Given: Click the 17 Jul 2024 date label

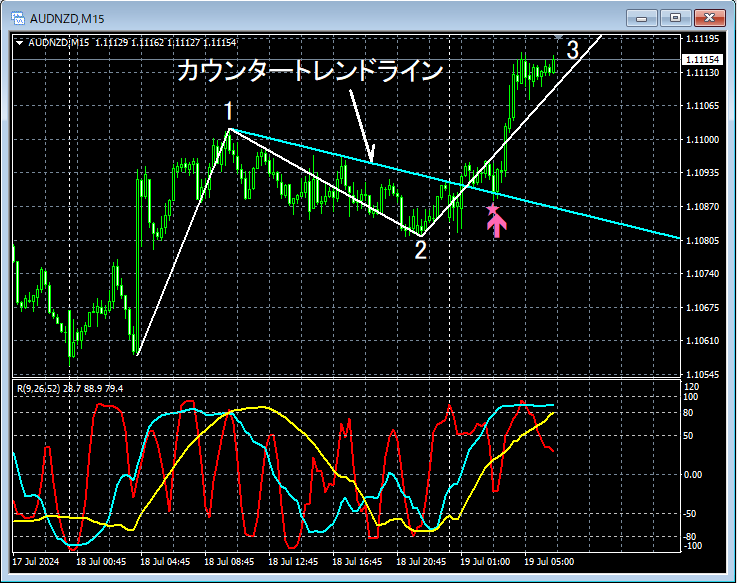Looking at the screenshot, I should pos(36,562).
